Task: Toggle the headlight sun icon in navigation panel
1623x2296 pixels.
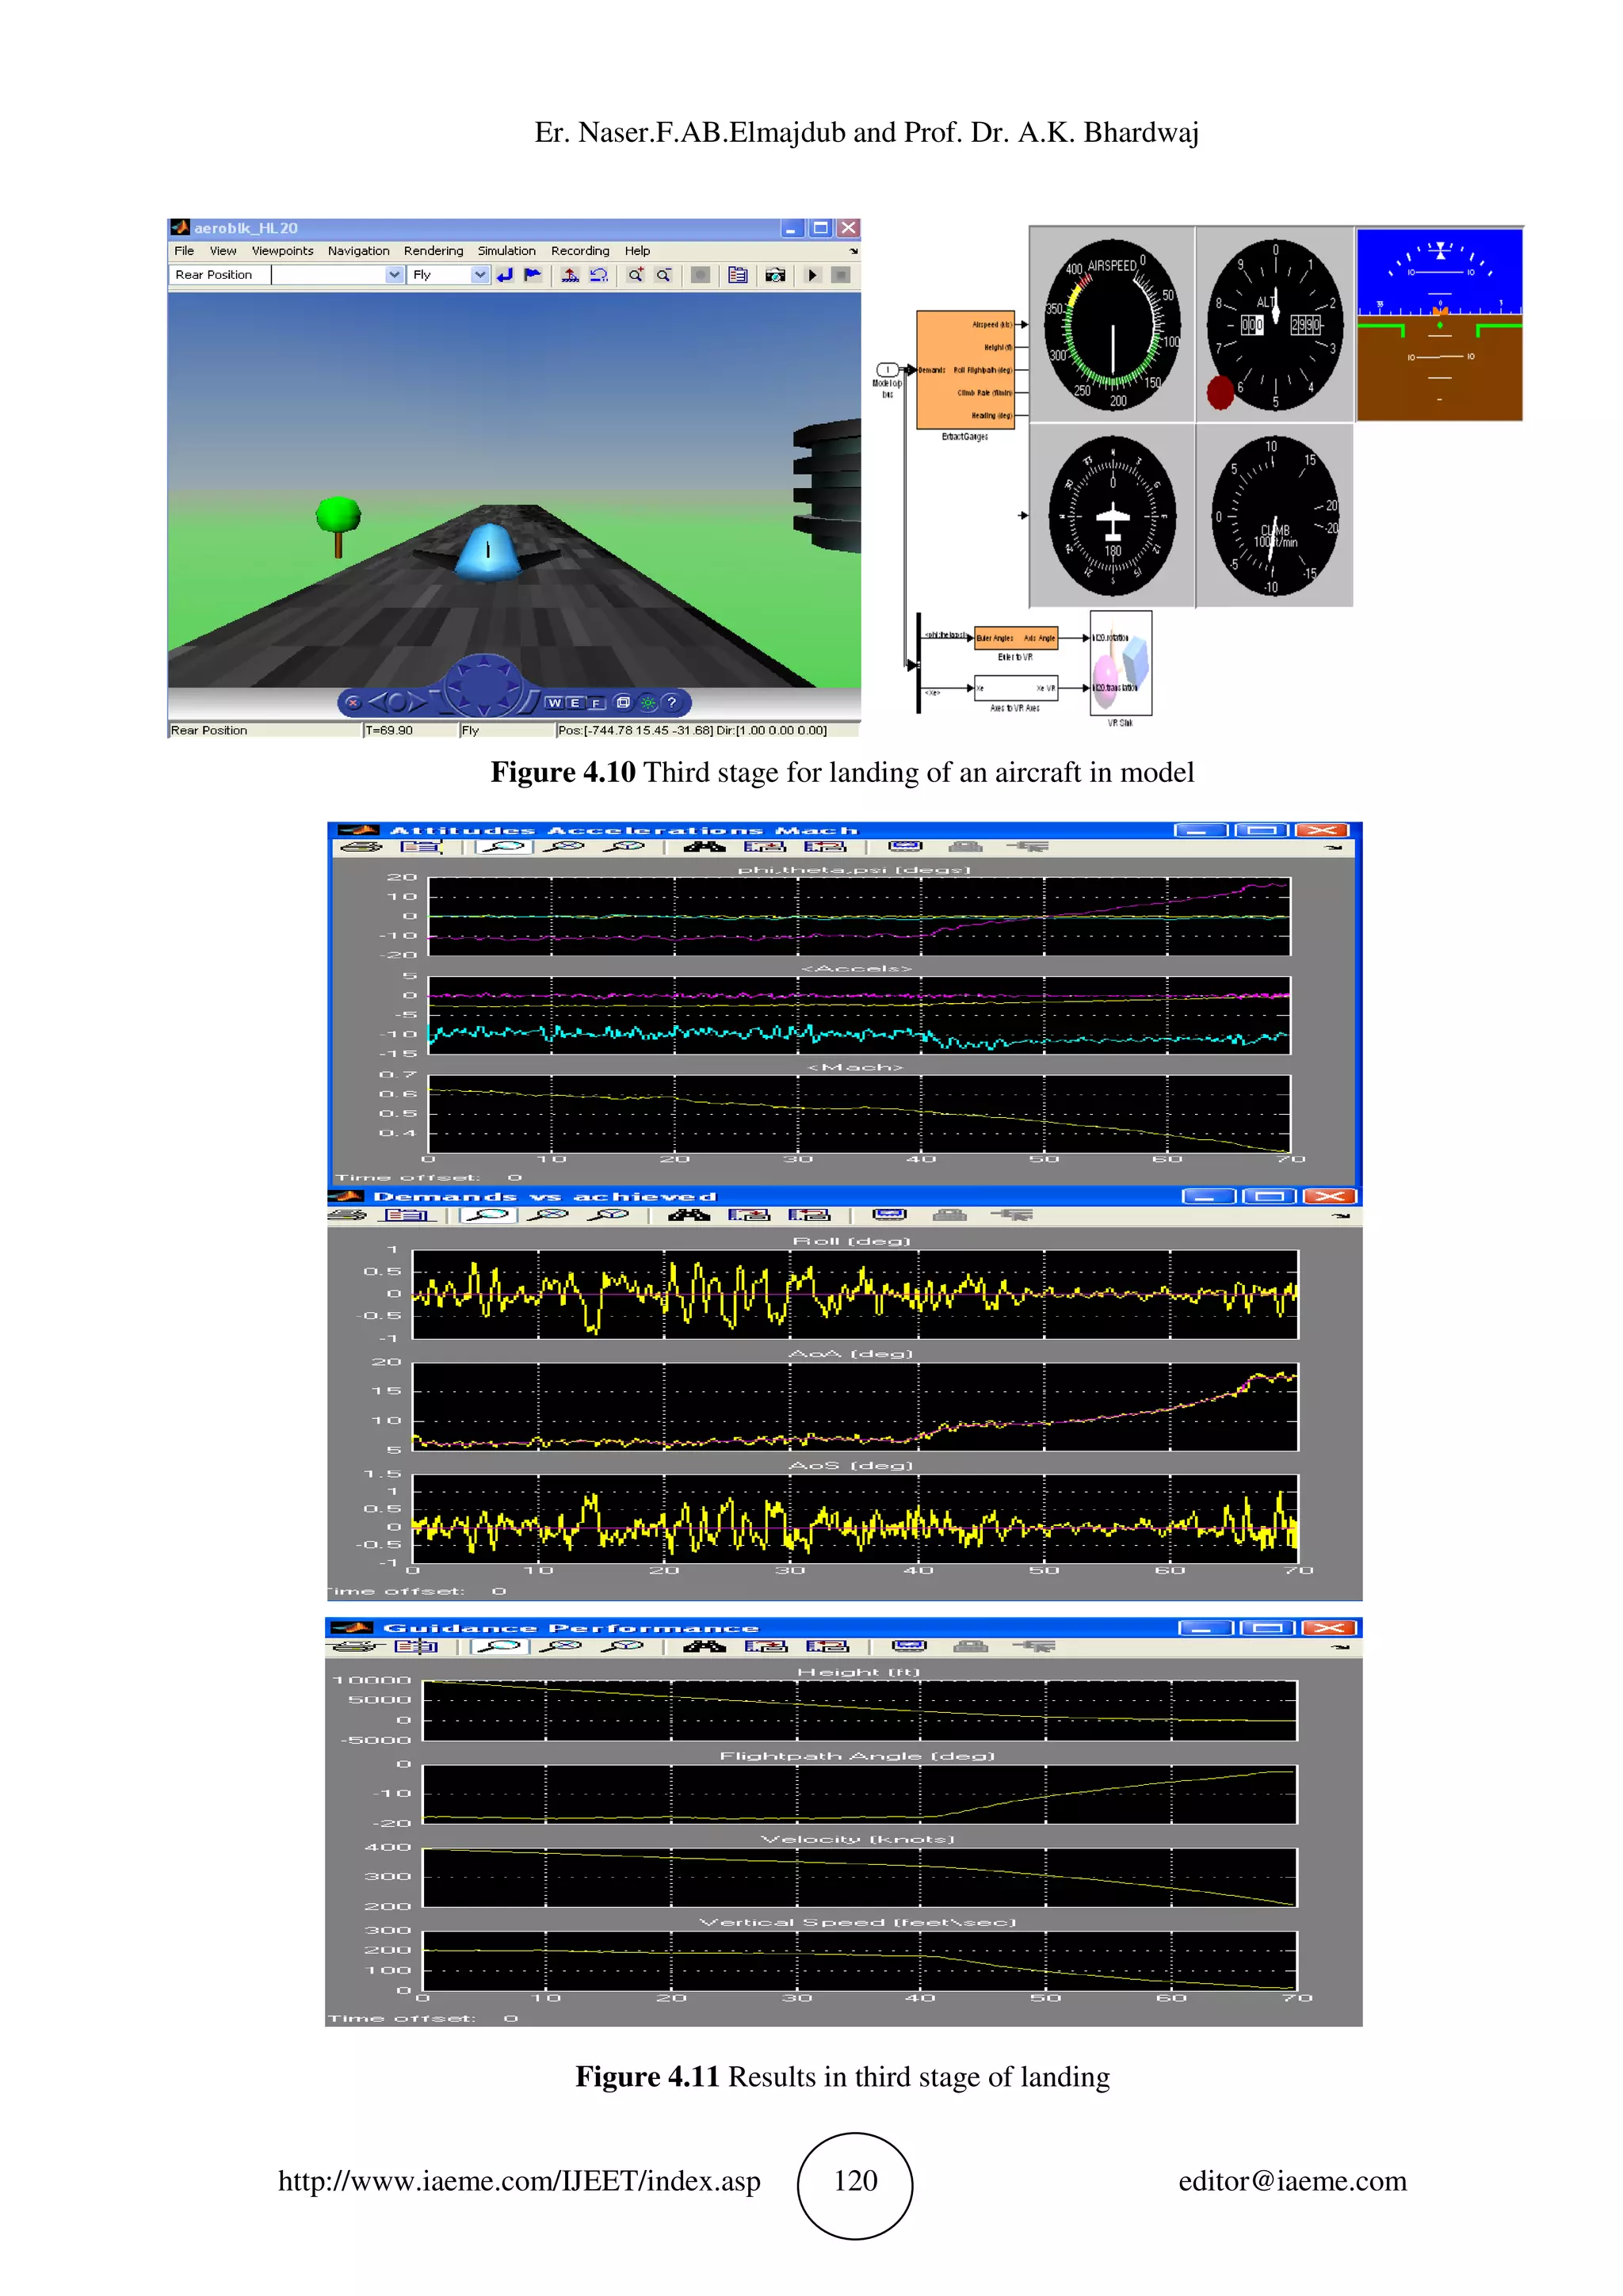Action: (647, 702)
